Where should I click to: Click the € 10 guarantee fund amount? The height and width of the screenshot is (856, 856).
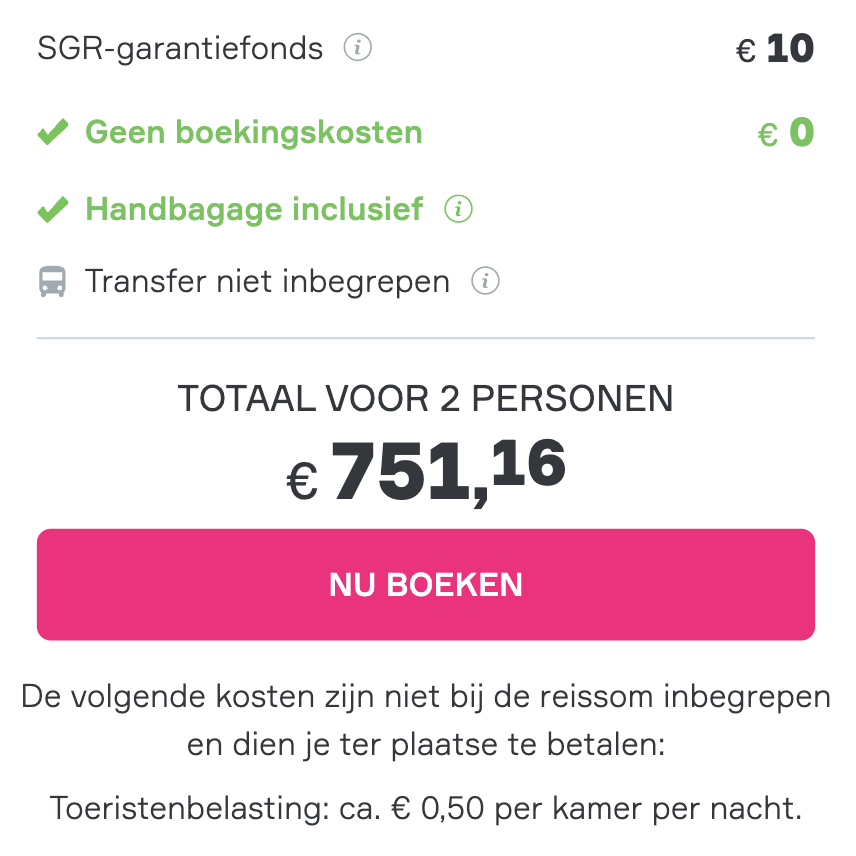pos(775,49)
